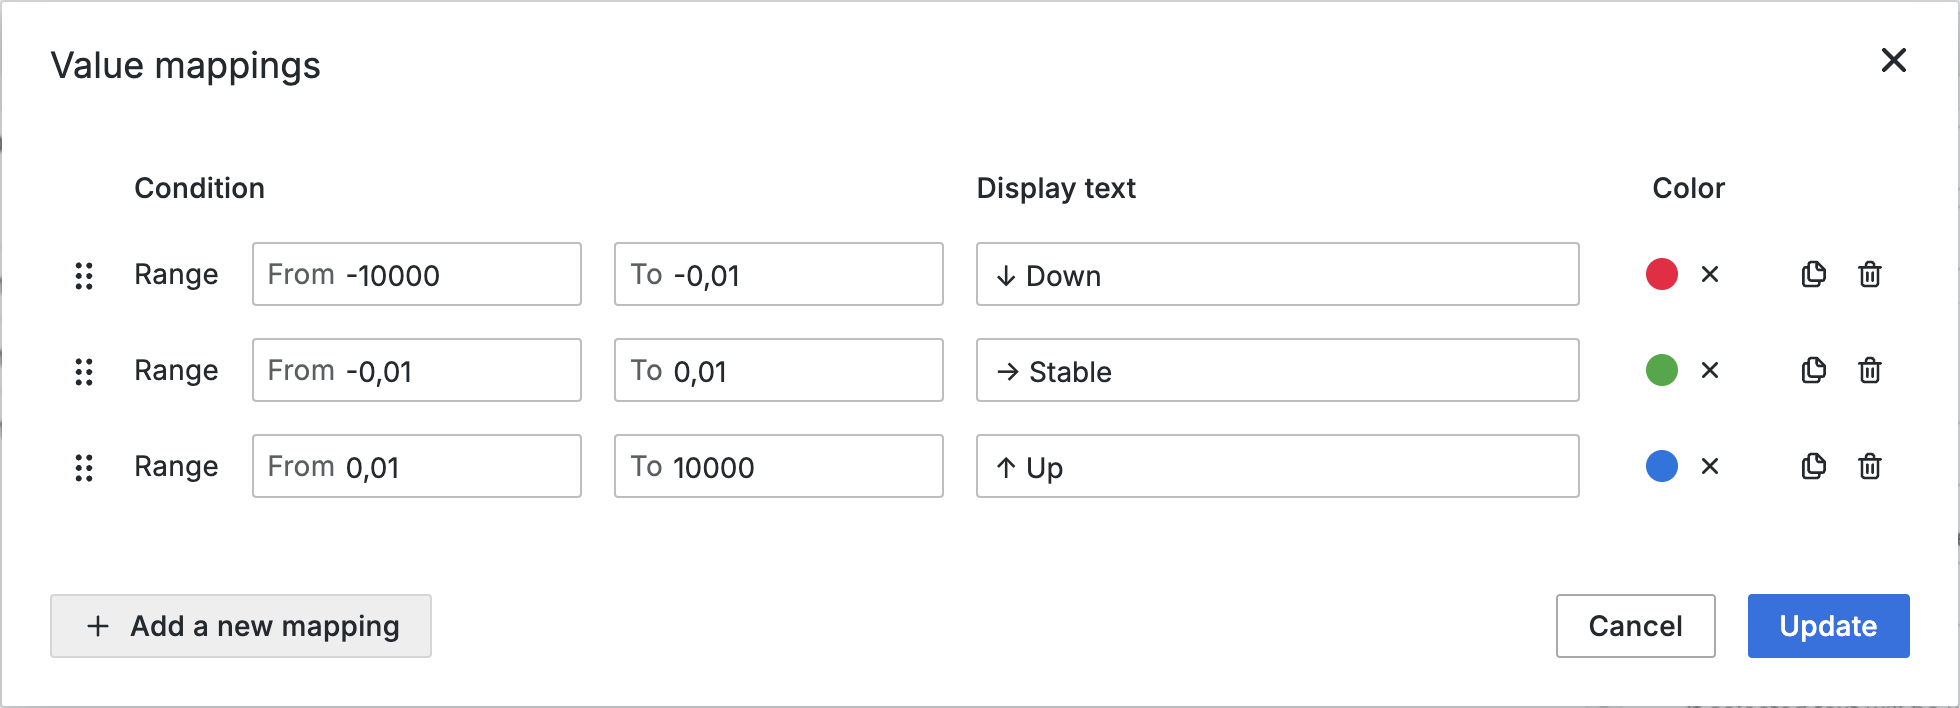Open the green color picker swatch
1960x708 pixels.
(1661, 370)
